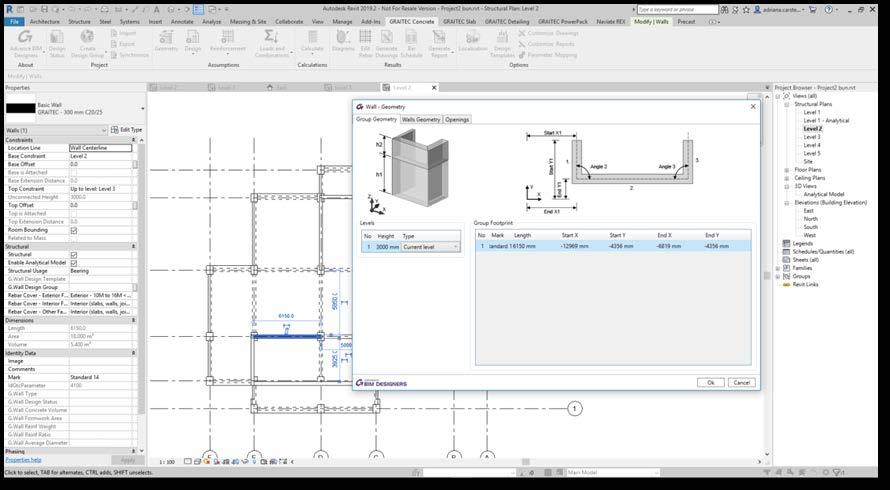Switch to the Walls Geometry tab
Viewport: 890px width, 490px height.
pos(421,120)
